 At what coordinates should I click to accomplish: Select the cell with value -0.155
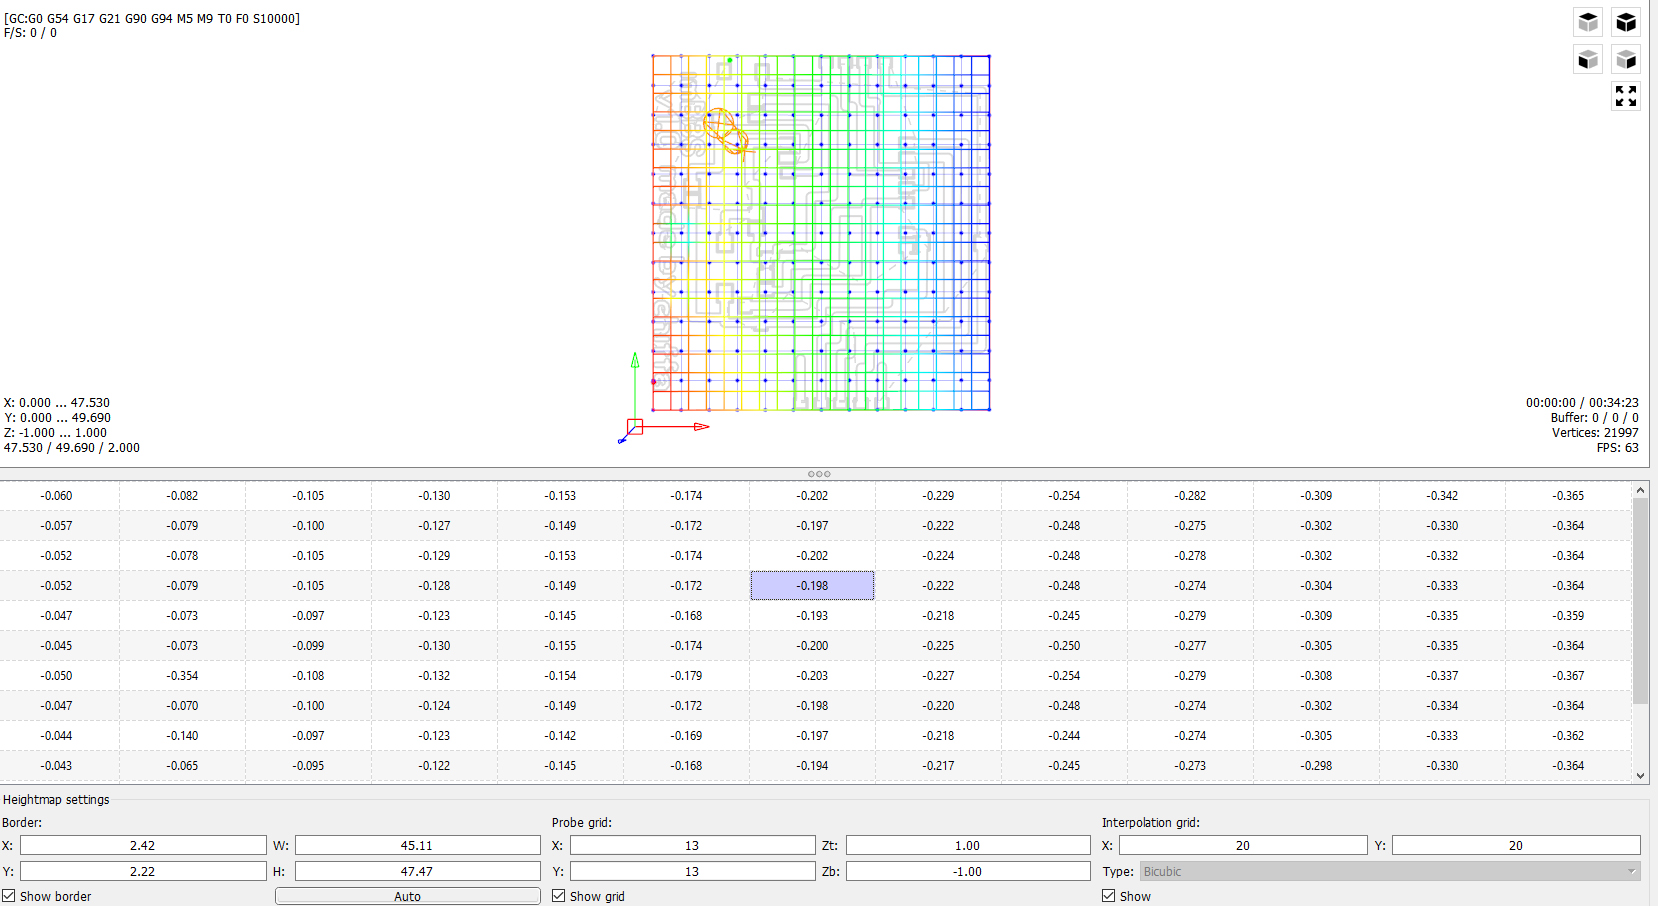560,646
